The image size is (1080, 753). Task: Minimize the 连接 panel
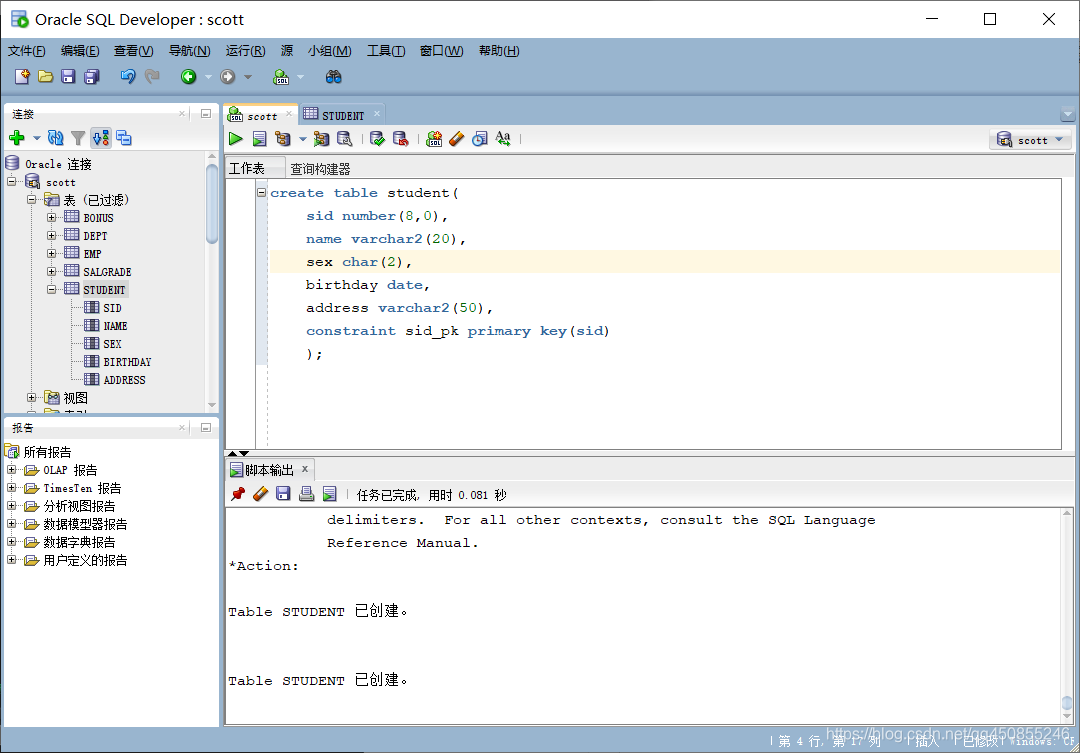click(205, 114)
